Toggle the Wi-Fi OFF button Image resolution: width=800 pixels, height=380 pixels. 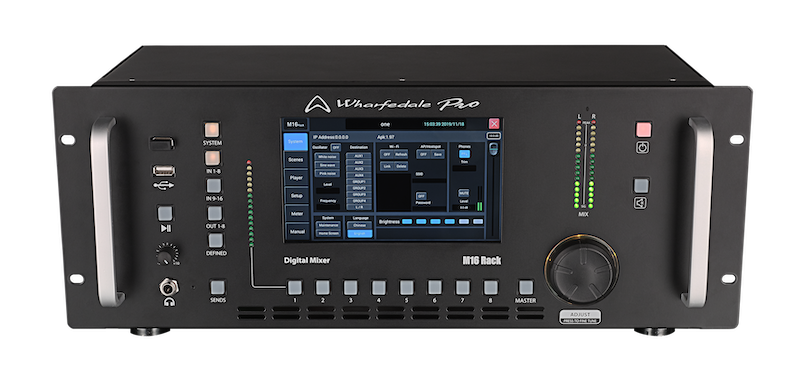point(386,154)
